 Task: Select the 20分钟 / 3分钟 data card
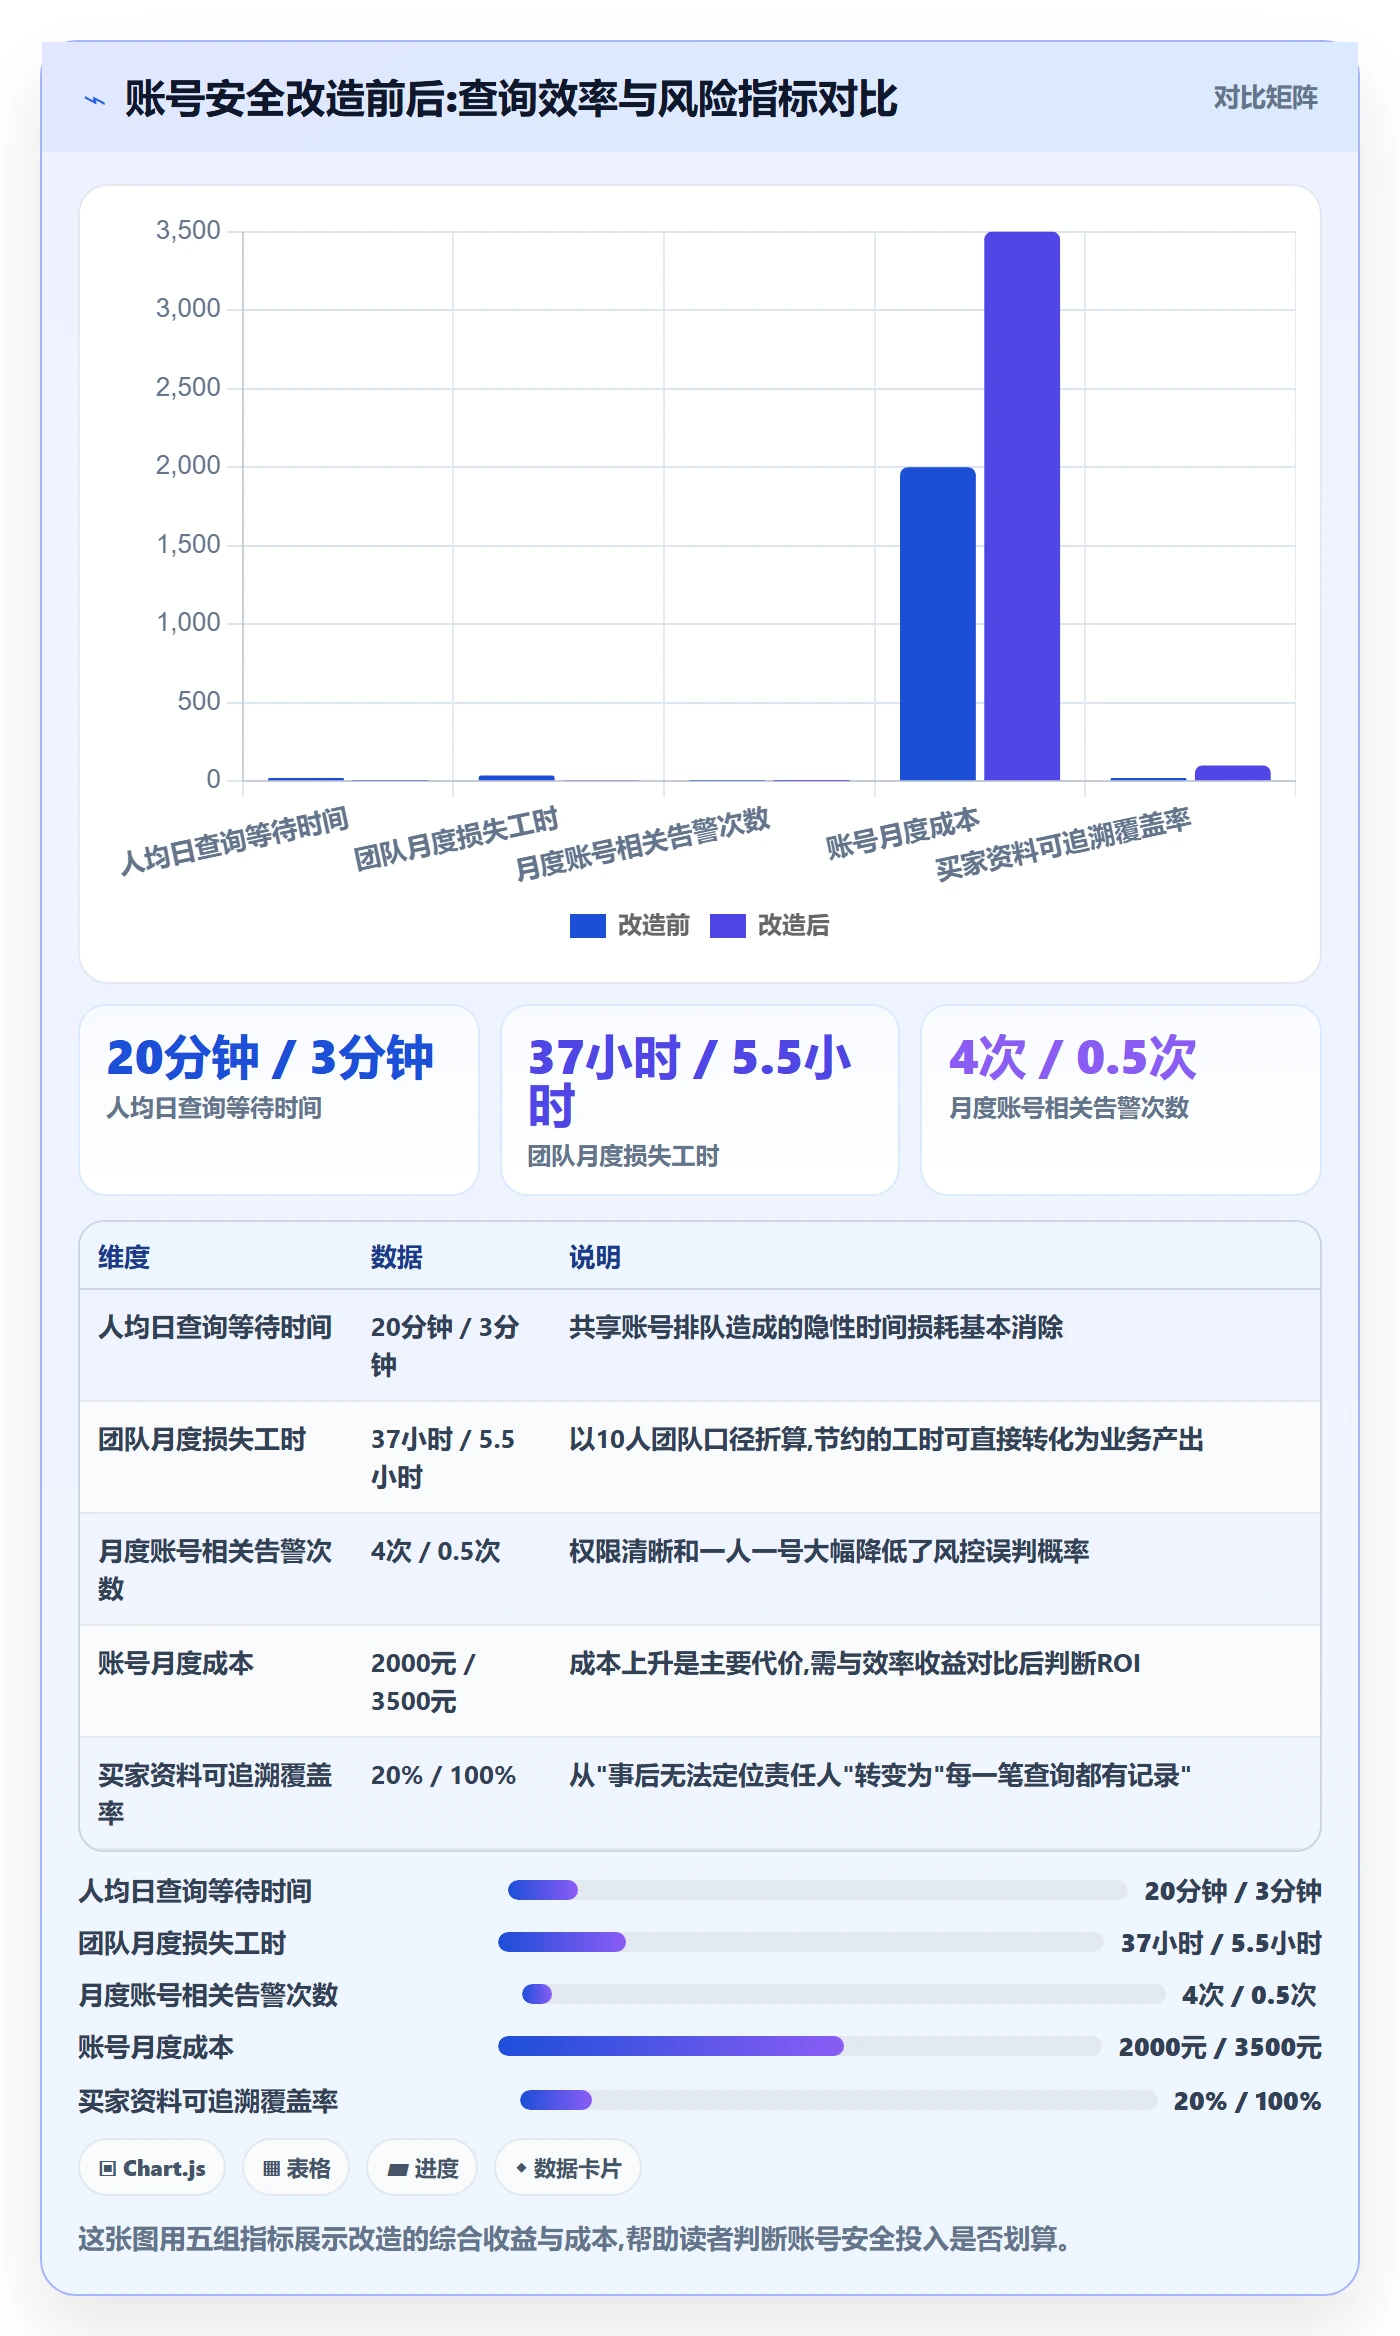[x=279, y=1099]
